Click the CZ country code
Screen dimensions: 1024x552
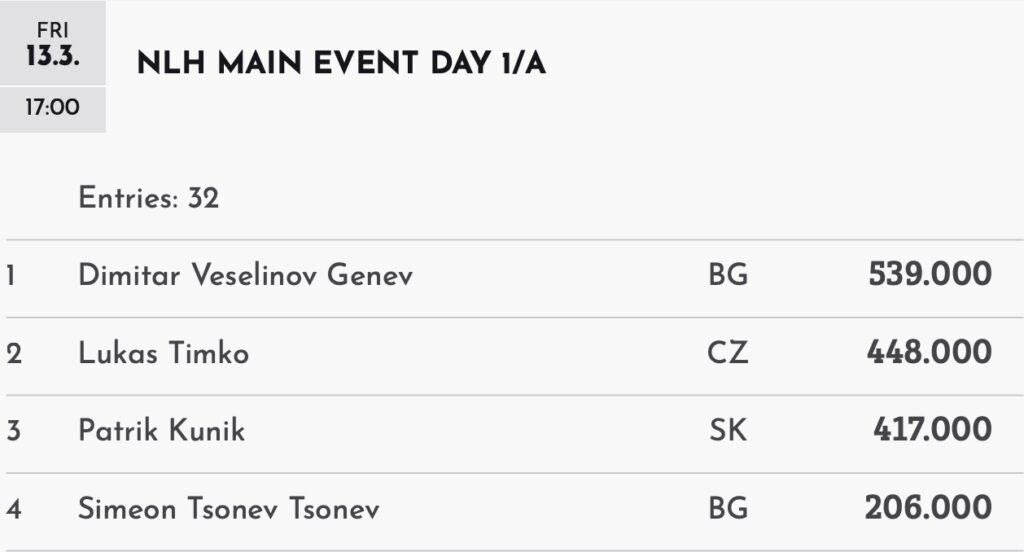point(727,353)
